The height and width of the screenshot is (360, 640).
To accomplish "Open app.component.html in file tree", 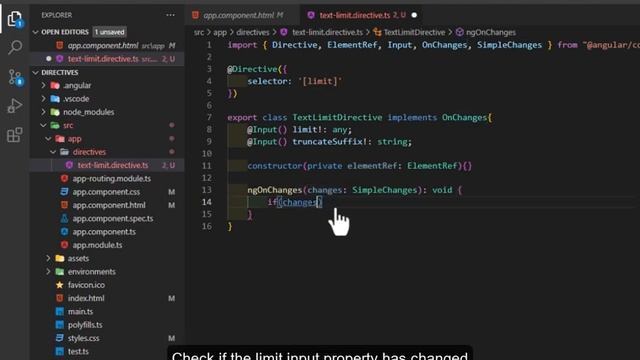I will tap(108, 205).
